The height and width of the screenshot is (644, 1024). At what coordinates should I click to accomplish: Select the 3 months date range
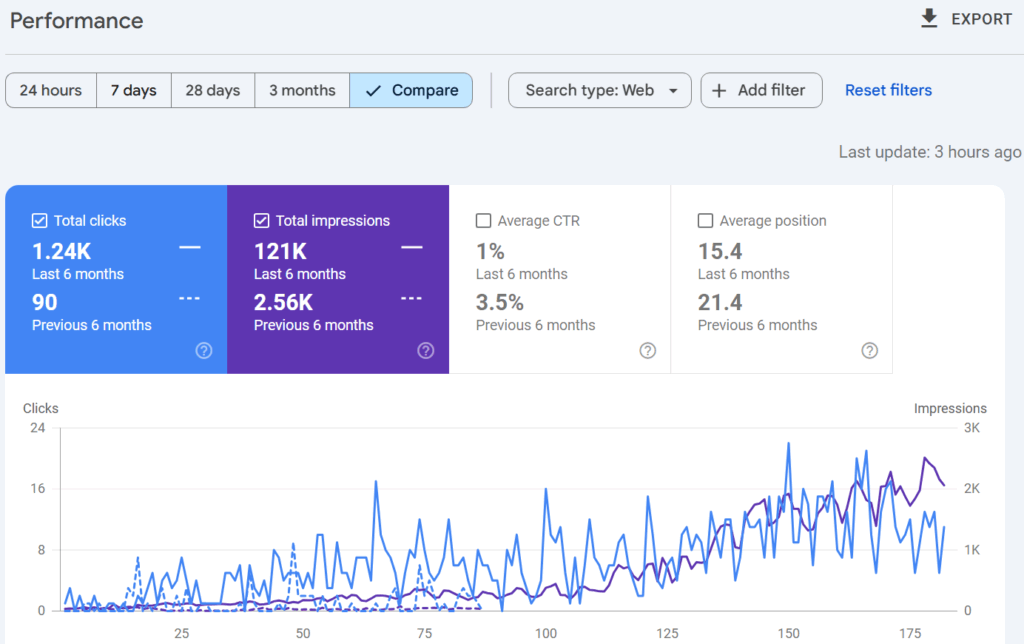[x=302, y=90]
